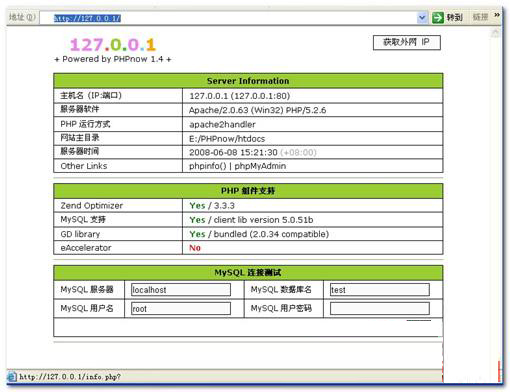The width and height of the screenshot is (510, 392).
Task: Click the MySQL password input field
Action: [x=380, y=309]
